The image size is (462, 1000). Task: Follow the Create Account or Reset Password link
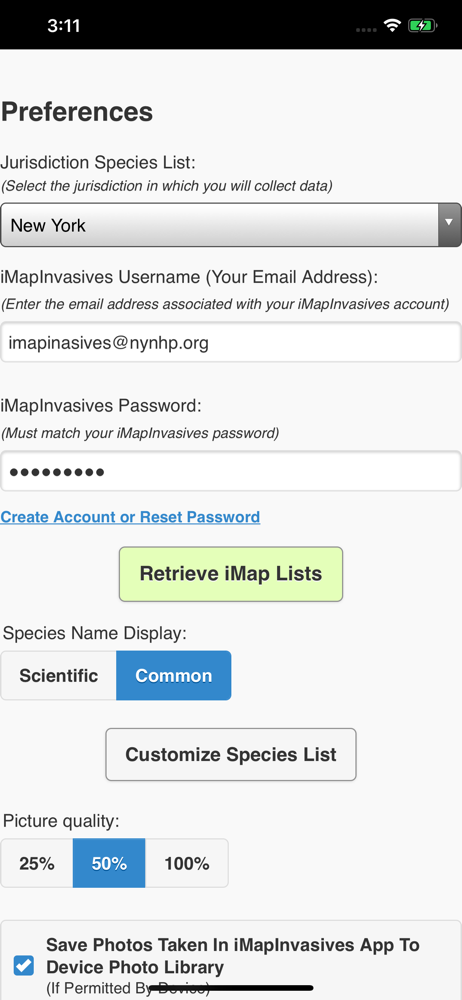tap(130, 517)
